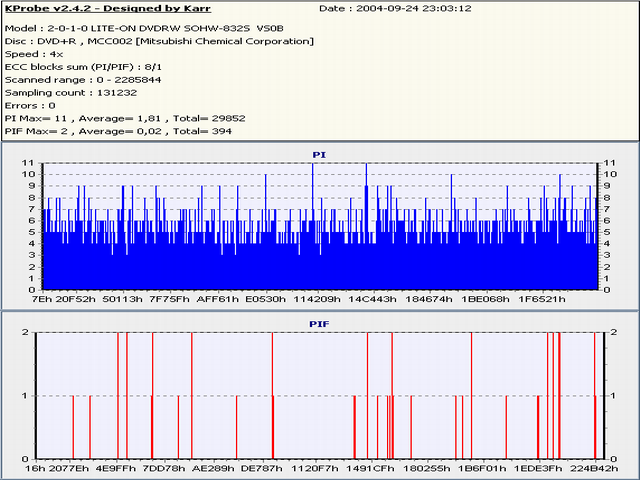Select the Model LITE-ON DVDRW SOHW-832S line

click(x=144, y=28)
